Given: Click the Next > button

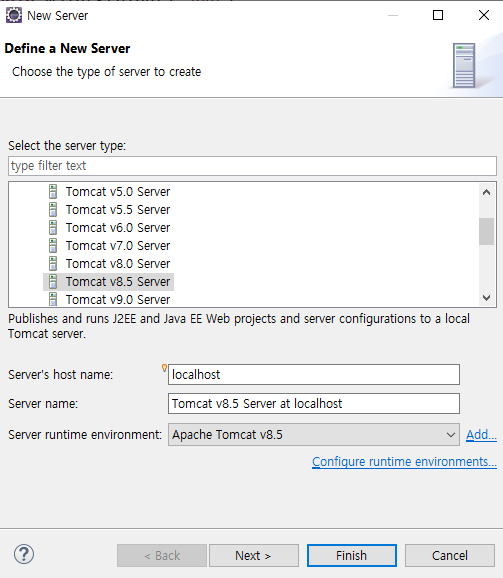Looking at the screenshot, I should pyautogui.click(x=254, y=556).
